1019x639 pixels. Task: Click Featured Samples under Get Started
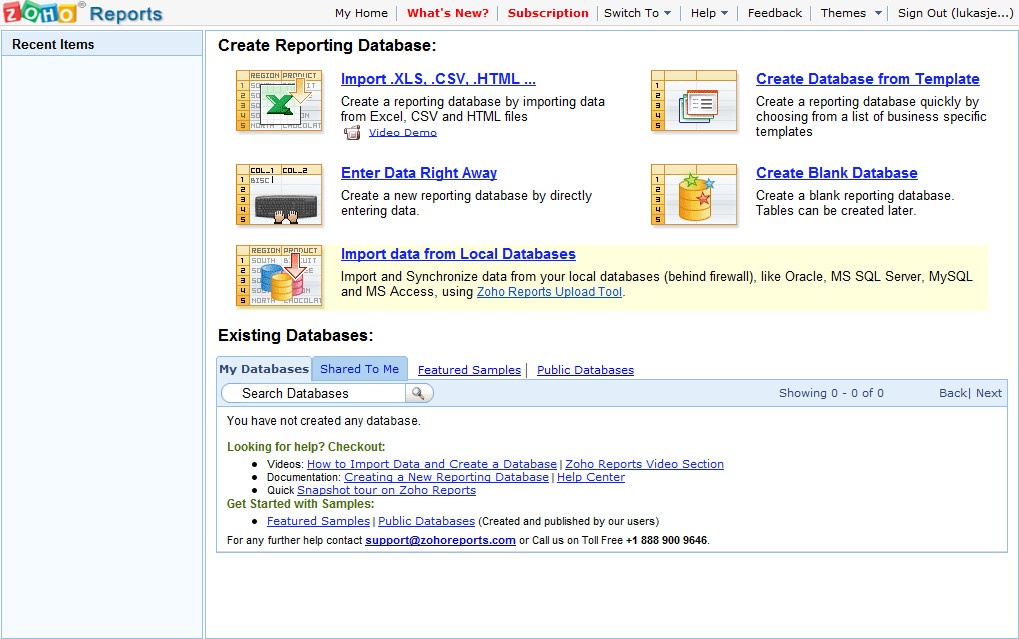[318, 521]
